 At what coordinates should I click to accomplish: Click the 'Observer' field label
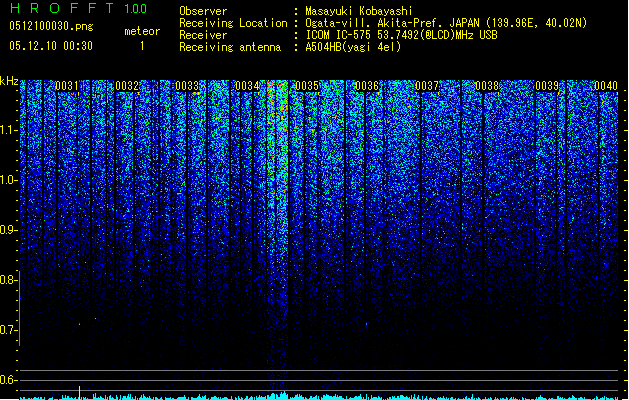tap(203, 11)
